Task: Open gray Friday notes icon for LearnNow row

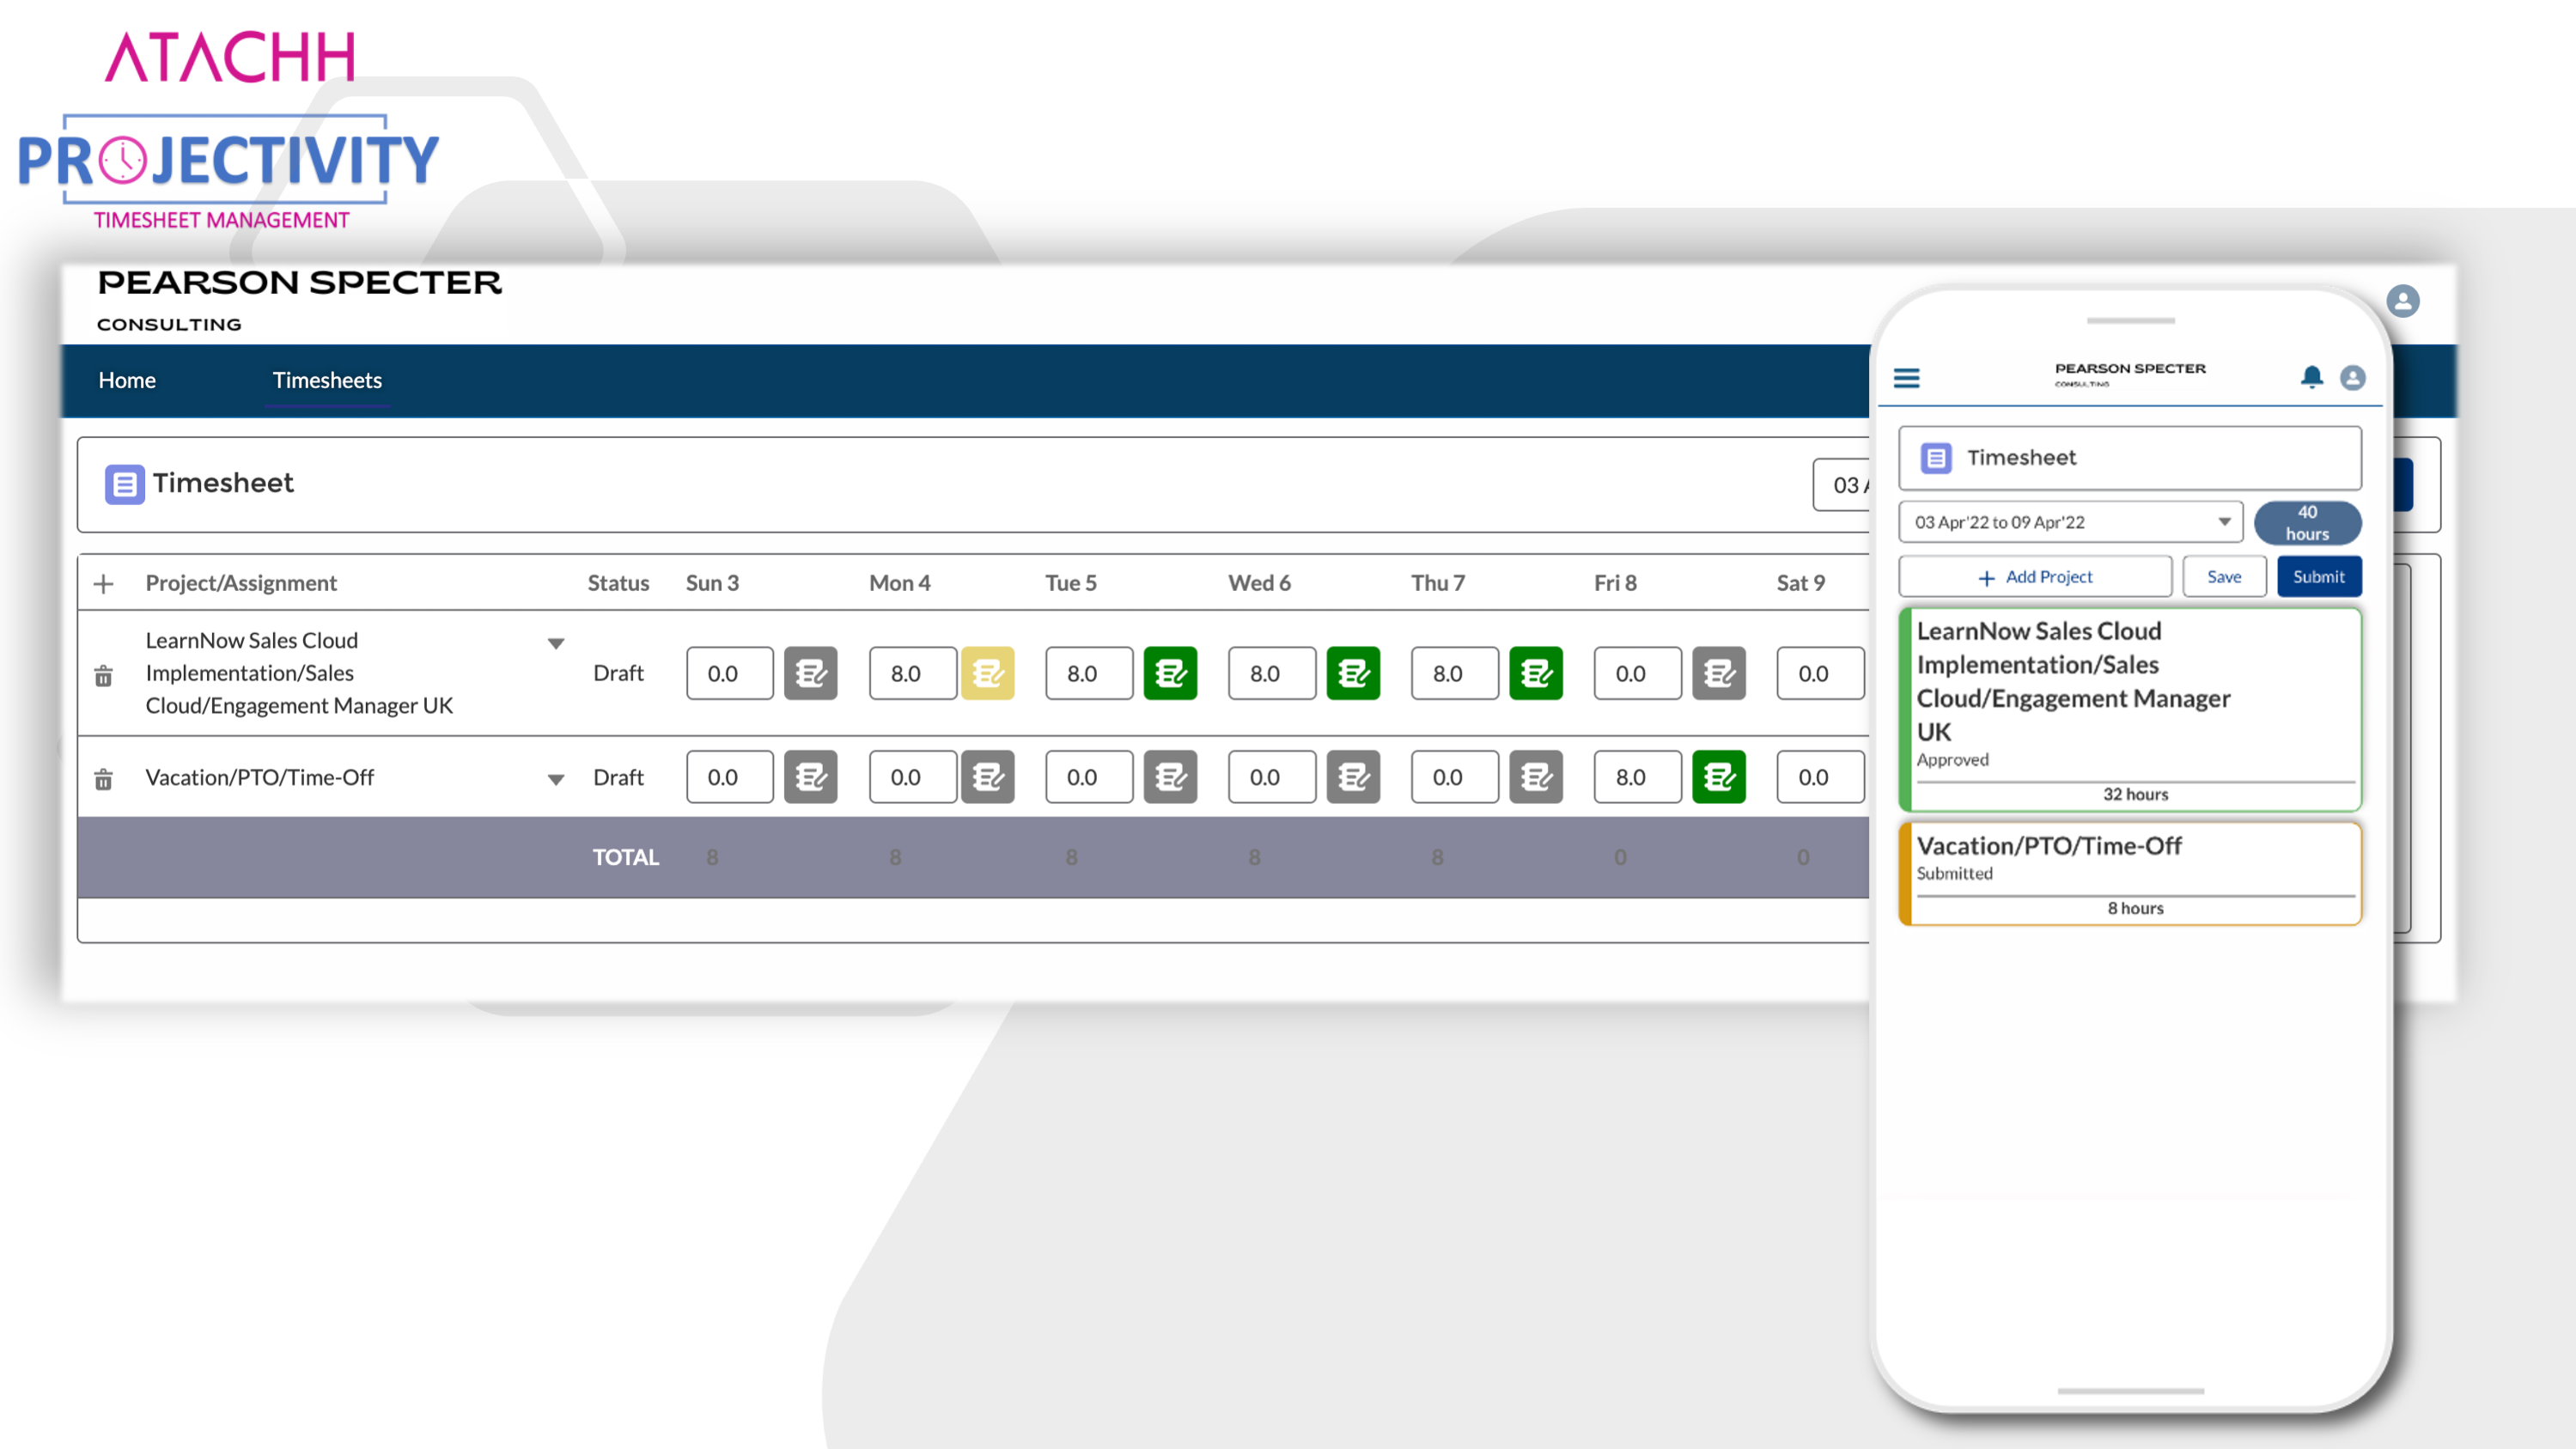Action: 1719,673
